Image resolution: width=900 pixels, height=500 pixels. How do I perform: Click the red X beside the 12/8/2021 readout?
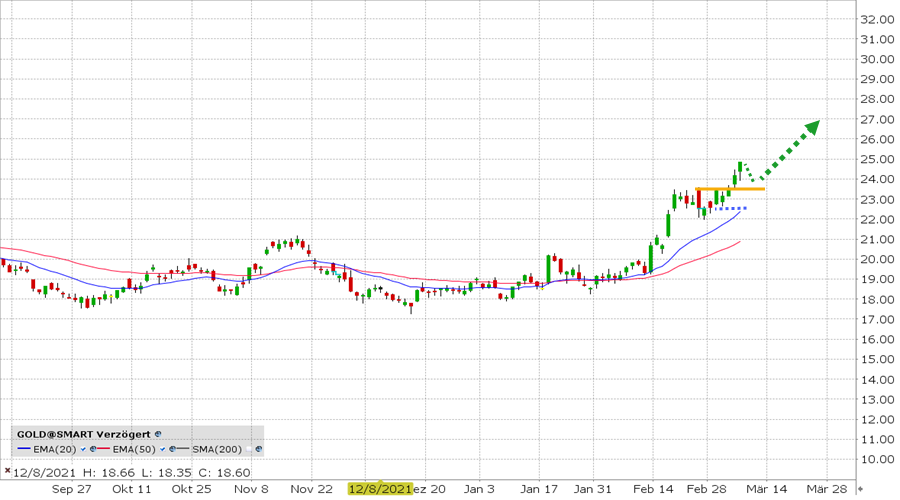click(x=7, y=469)
